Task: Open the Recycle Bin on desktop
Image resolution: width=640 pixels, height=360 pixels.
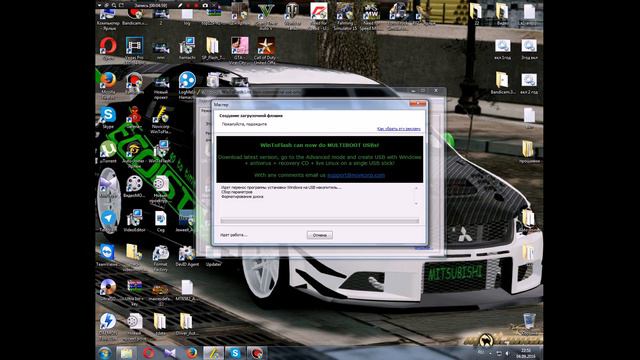Action: click(529, 321)
